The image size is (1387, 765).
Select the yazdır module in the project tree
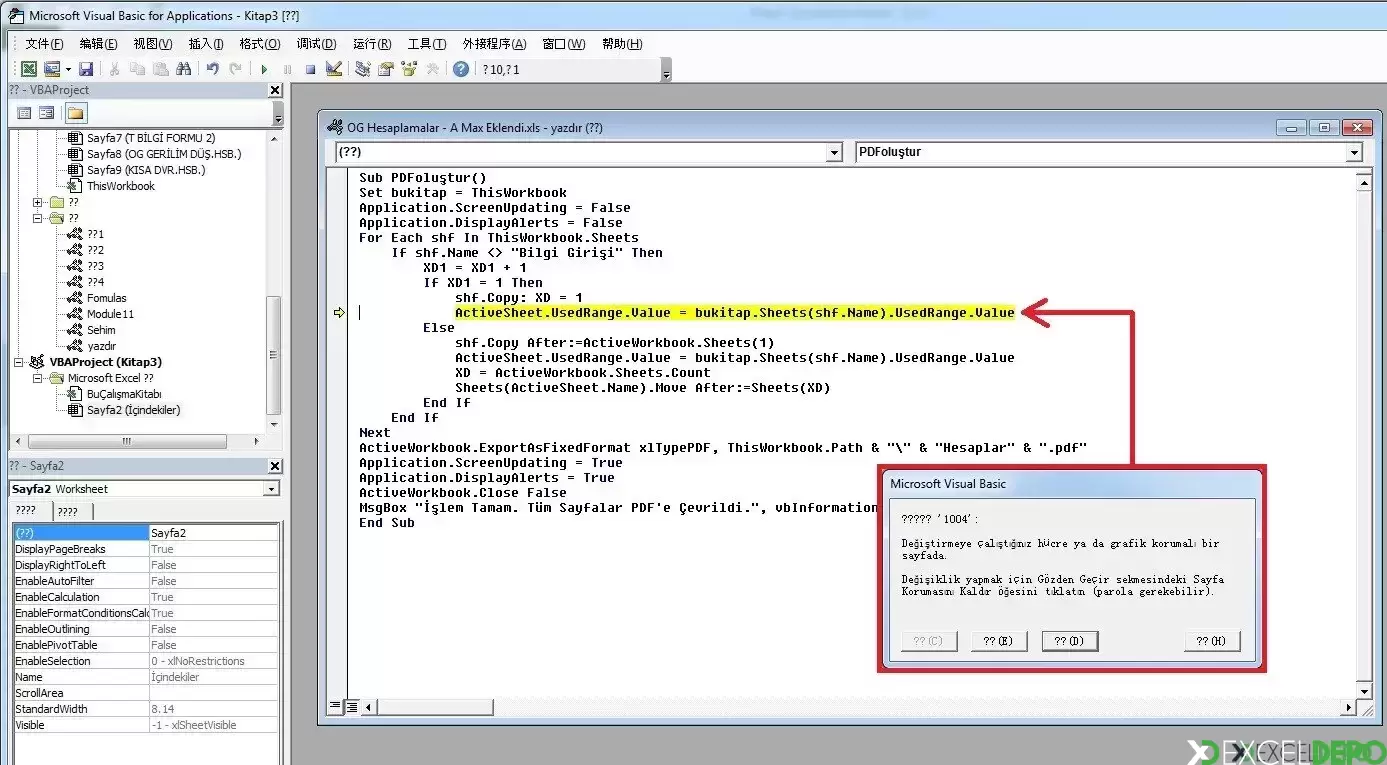tap(101, 346)
